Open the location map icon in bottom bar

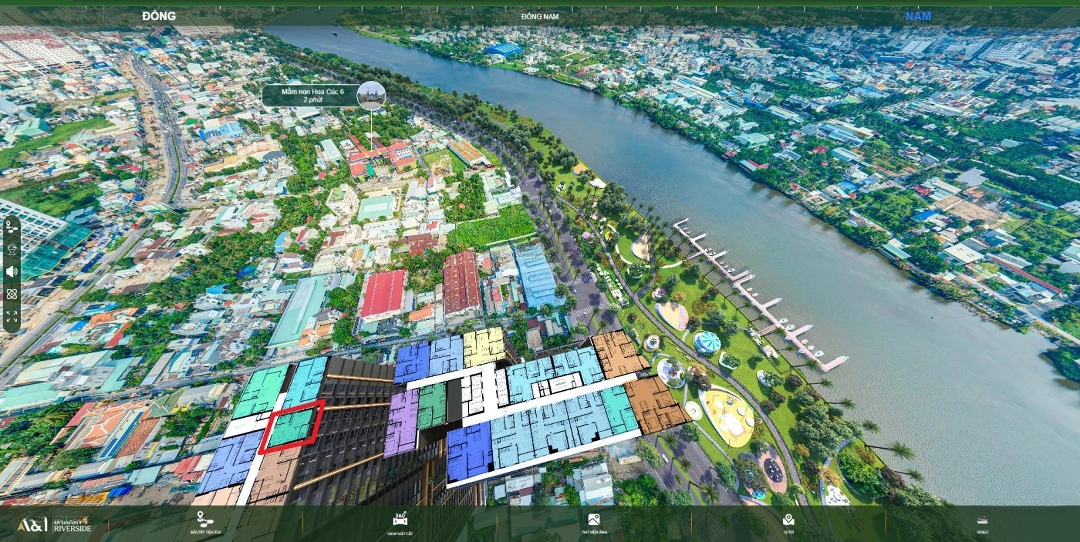[x=205, y=520]
